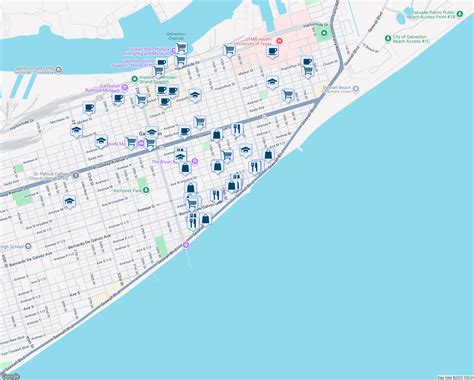Click grey High School pin at left edge
This screenshot has width=474, height=380.
(x=28, y=246)
